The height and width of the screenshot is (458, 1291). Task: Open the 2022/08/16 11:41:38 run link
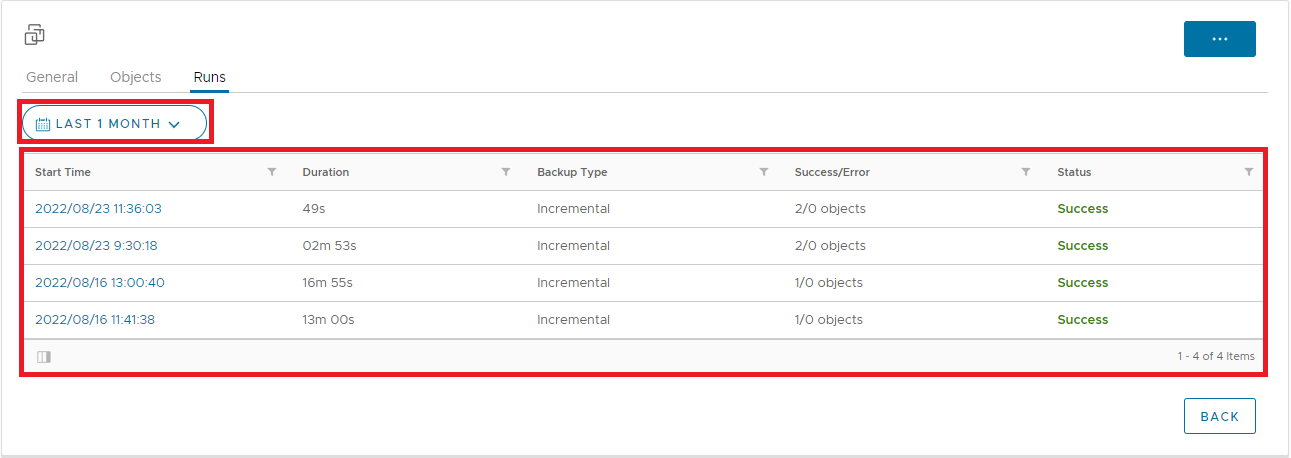pos(97,320)
